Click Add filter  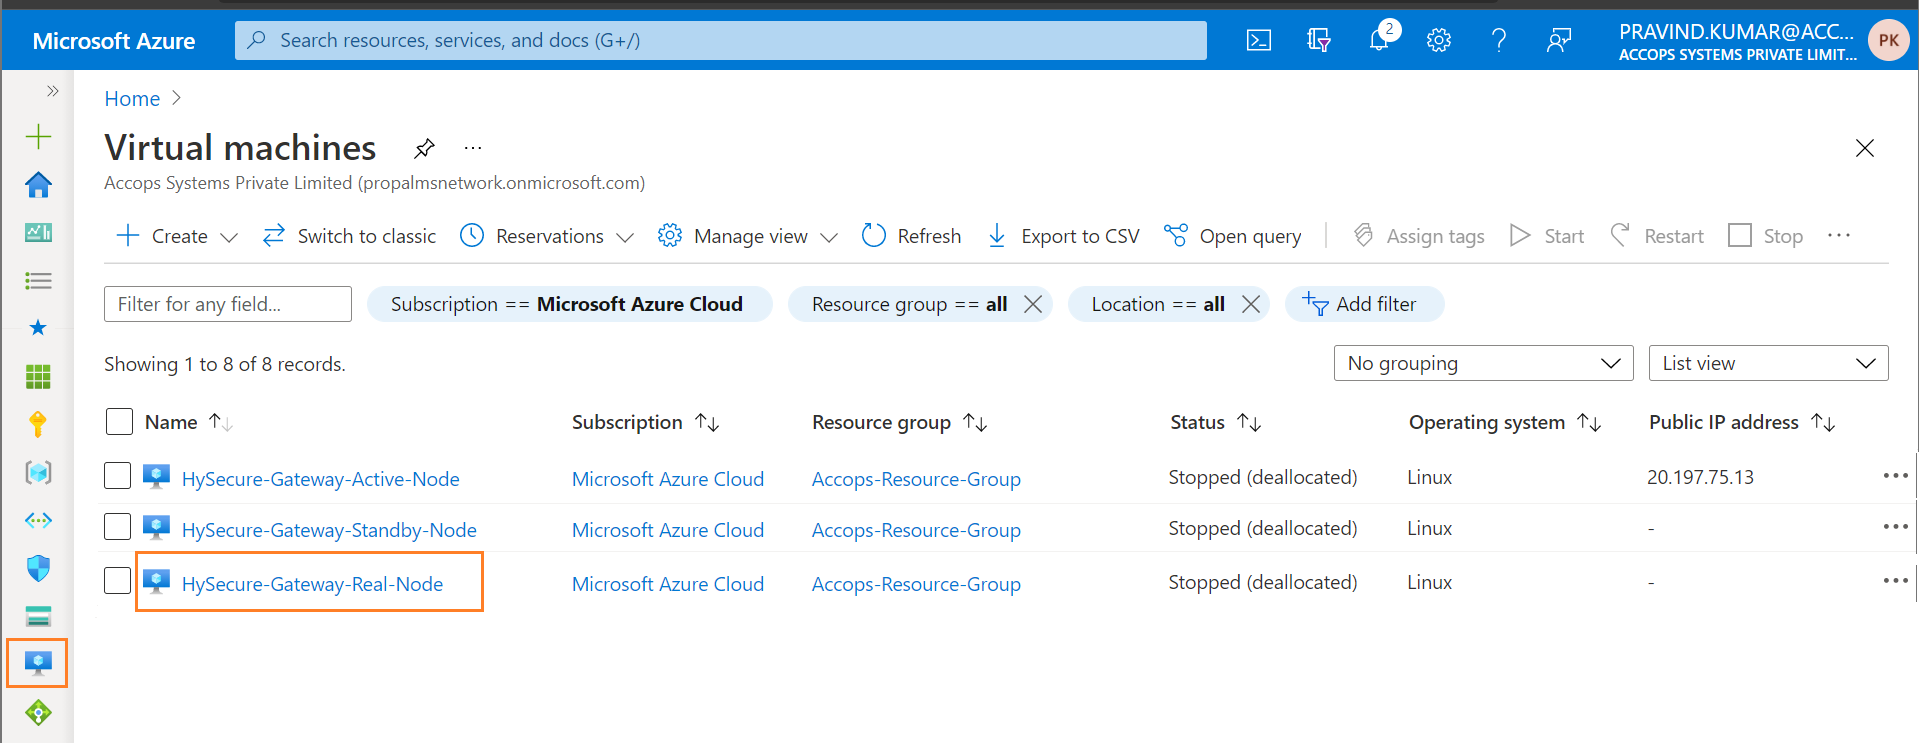[x=1364, y=304]
